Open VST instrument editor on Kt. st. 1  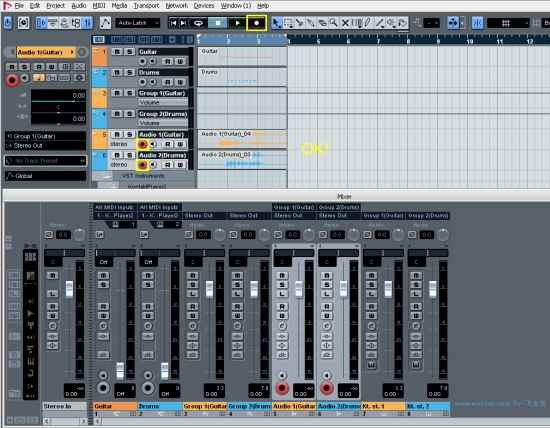pyautogui.click(x=371, y=366)
